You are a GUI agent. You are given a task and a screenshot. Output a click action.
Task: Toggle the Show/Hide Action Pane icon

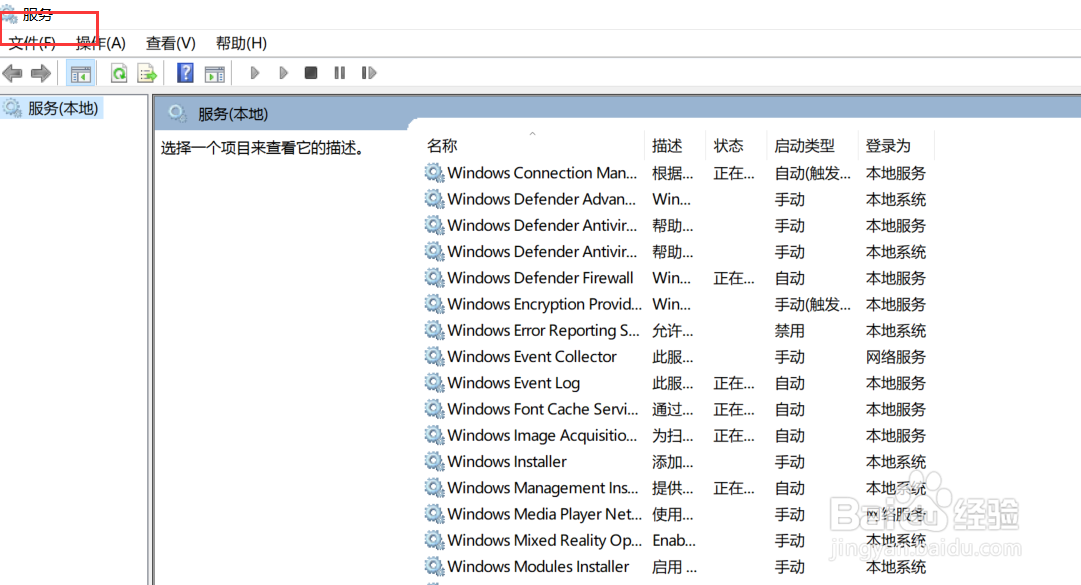[x=214, y=72]
